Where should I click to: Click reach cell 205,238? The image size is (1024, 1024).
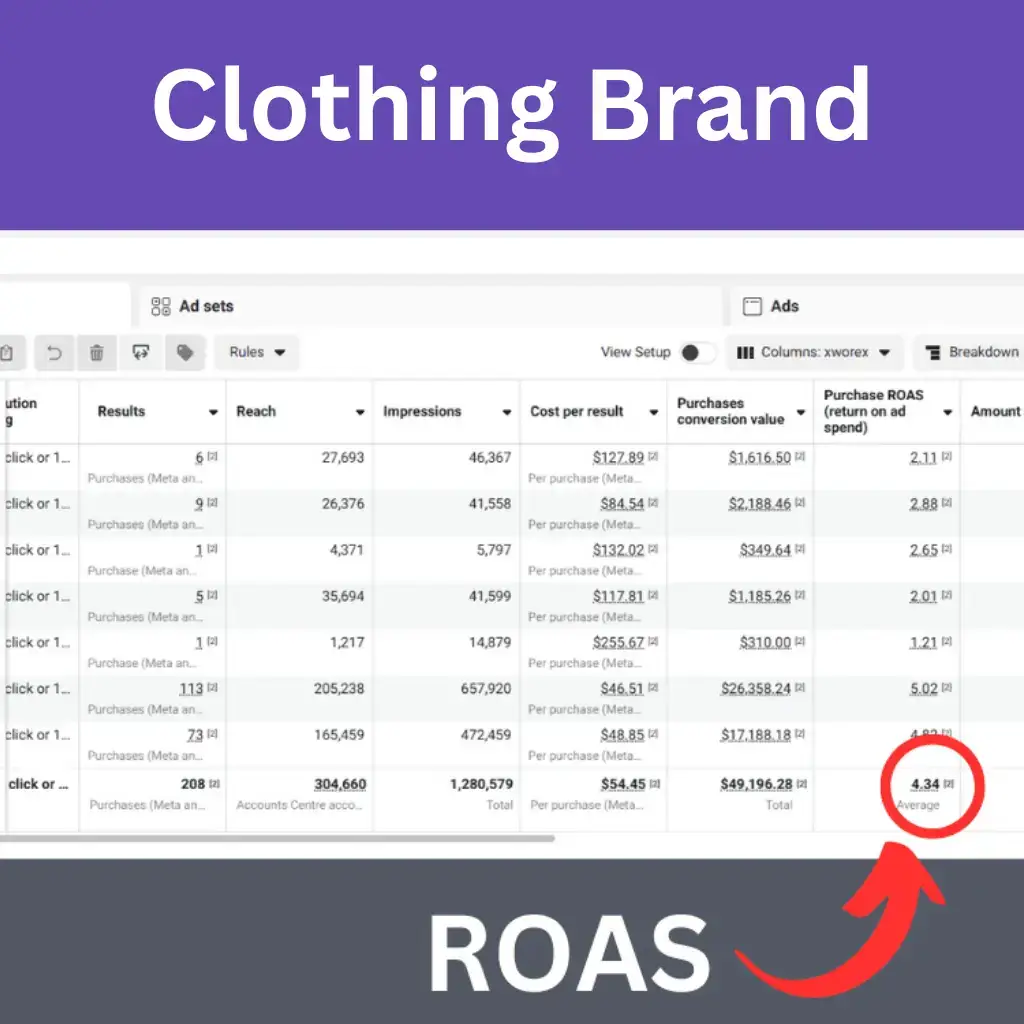(x=339, y=689)
